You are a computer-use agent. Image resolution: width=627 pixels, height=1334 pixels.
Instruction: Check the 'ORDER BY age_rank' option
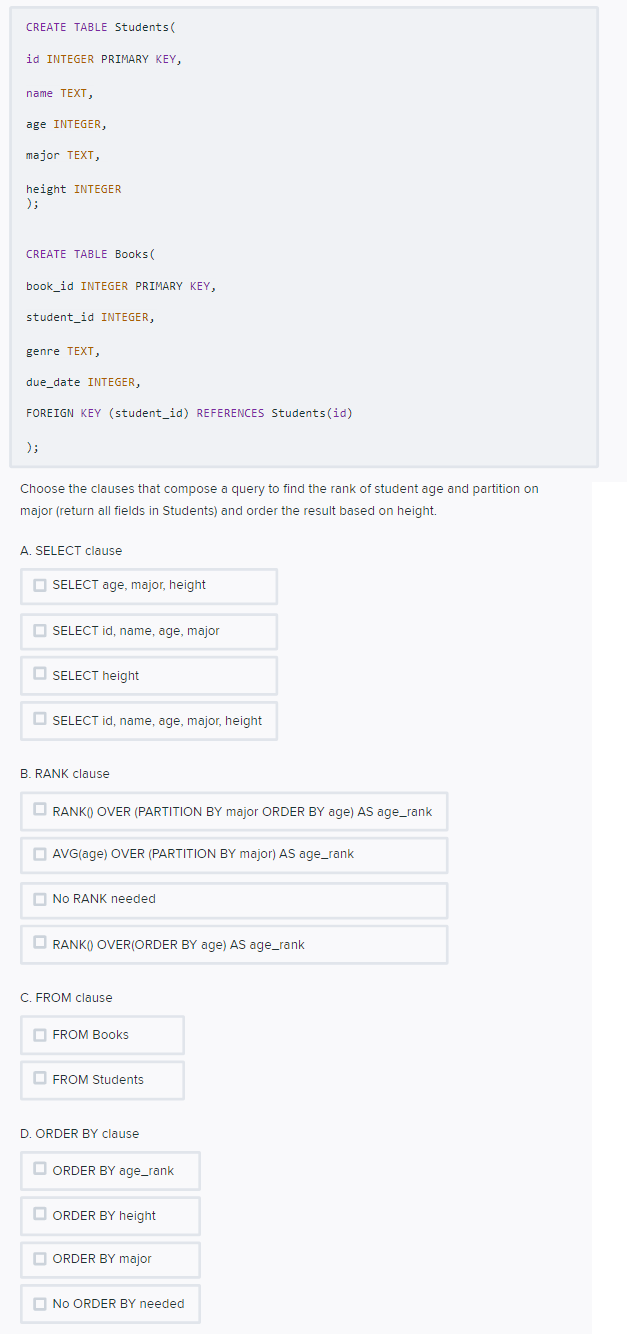pos(40,1169)
